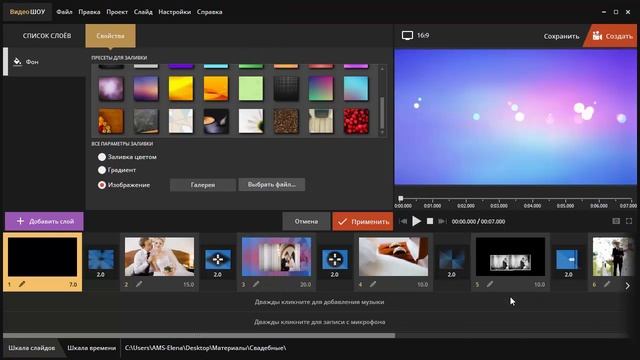
Task: Click the Отмена button
Action: tap(306, 221)
